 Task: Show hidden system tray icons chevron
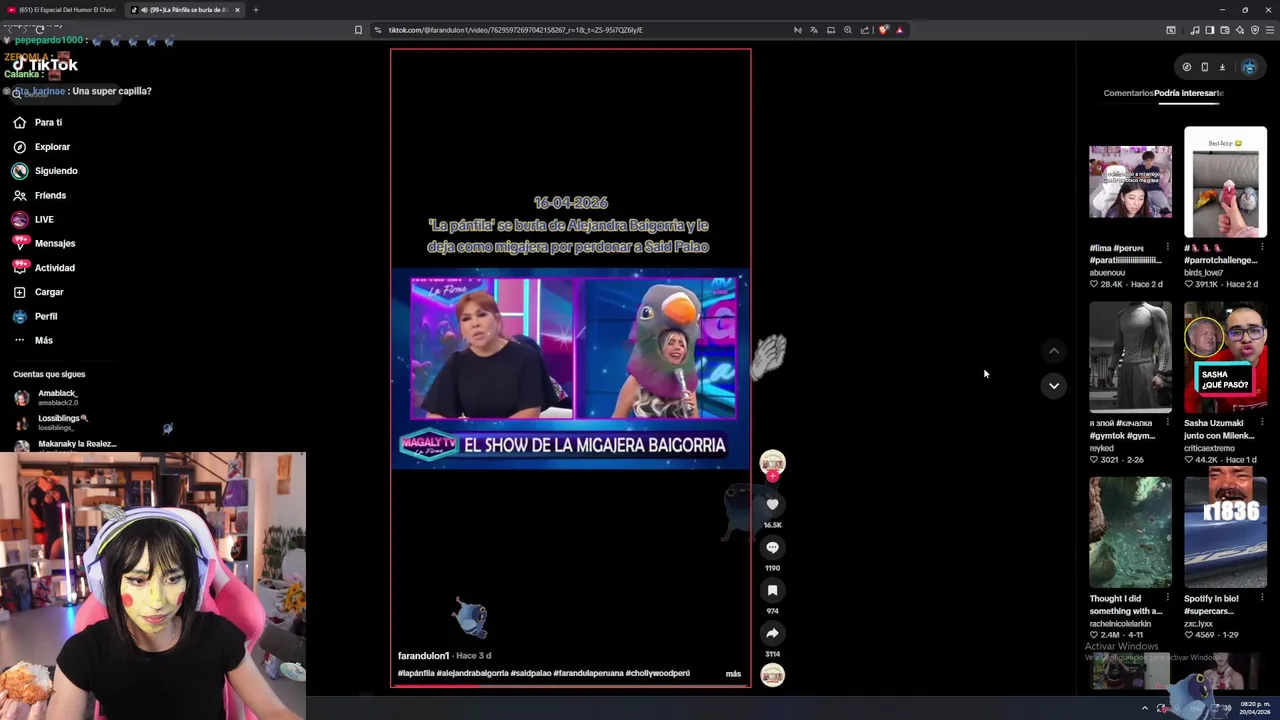[1145, 708]
